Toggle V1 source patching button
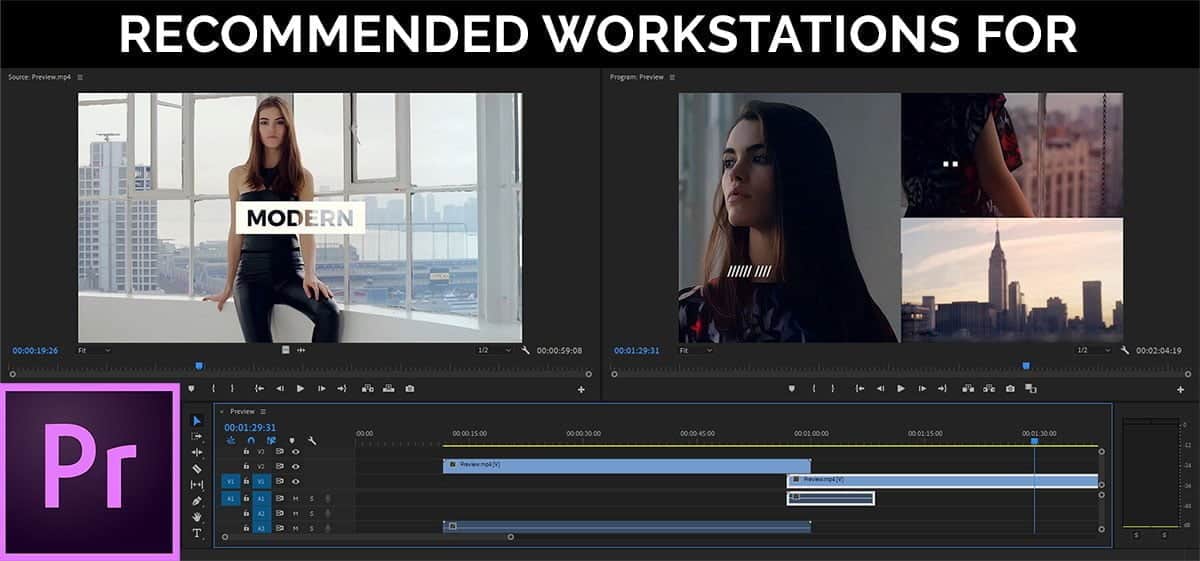This screenshot has width=1200, height=561. point(231,482)
